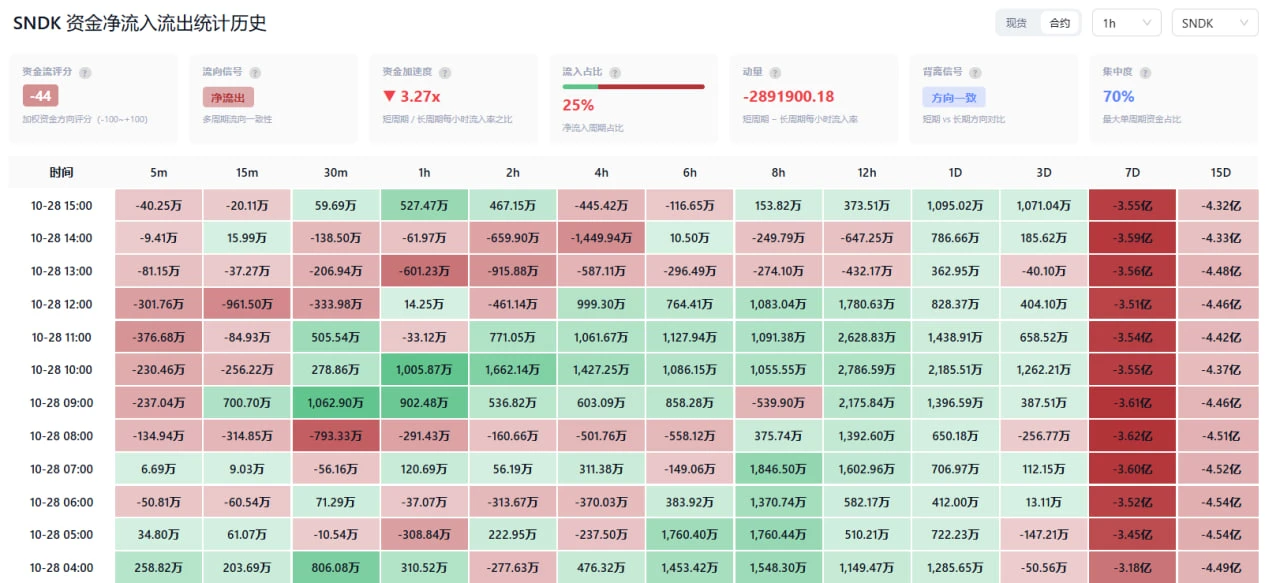
Task: Click the 2,786.59万 cell in 12h column
Action: pyautogui.click(x=866, y=370)
